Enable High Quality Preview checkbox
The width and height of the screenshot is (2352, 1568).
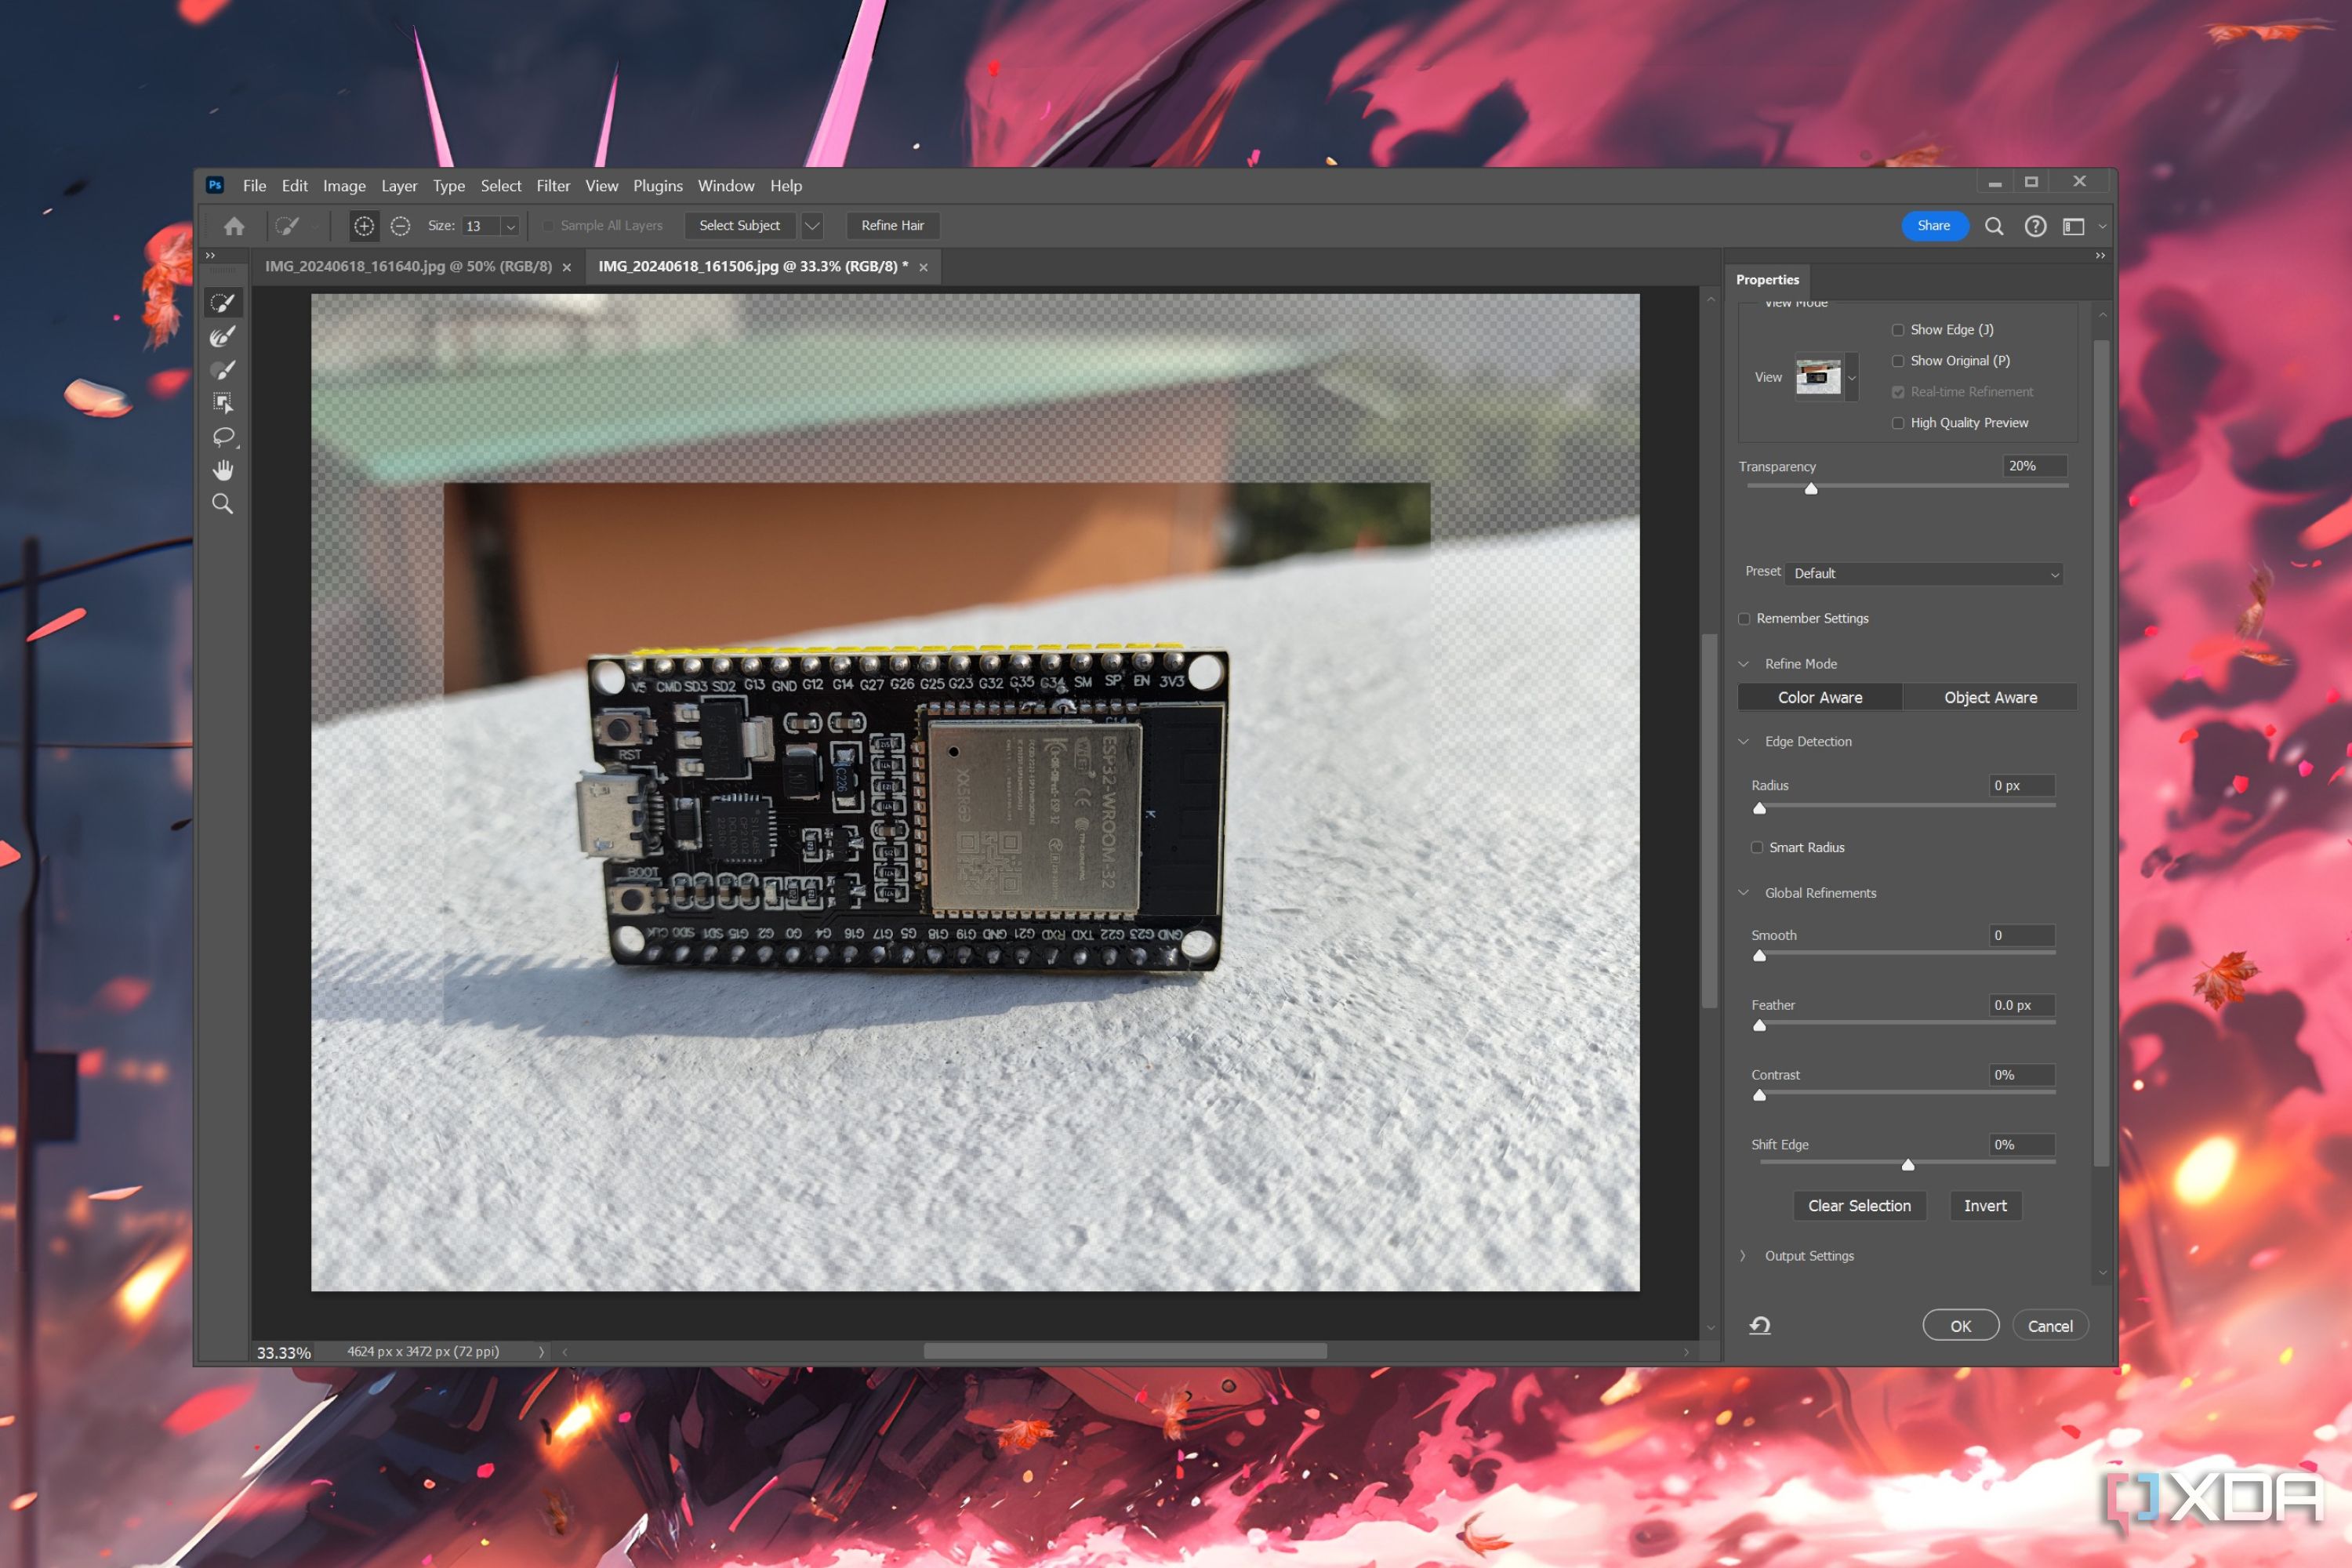[1898, 423]
